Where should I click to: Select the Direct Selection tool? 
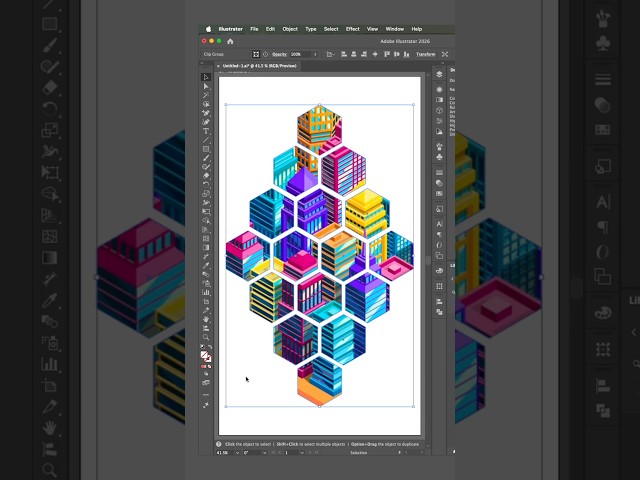click(x=206, y=86)
